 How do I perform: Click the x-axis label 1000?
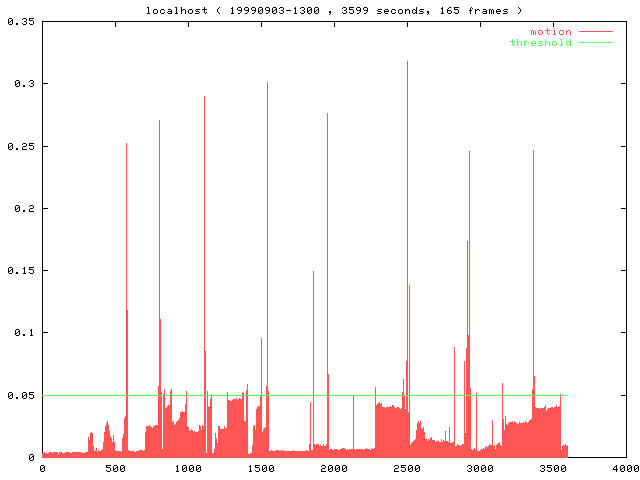pos(187,468)
